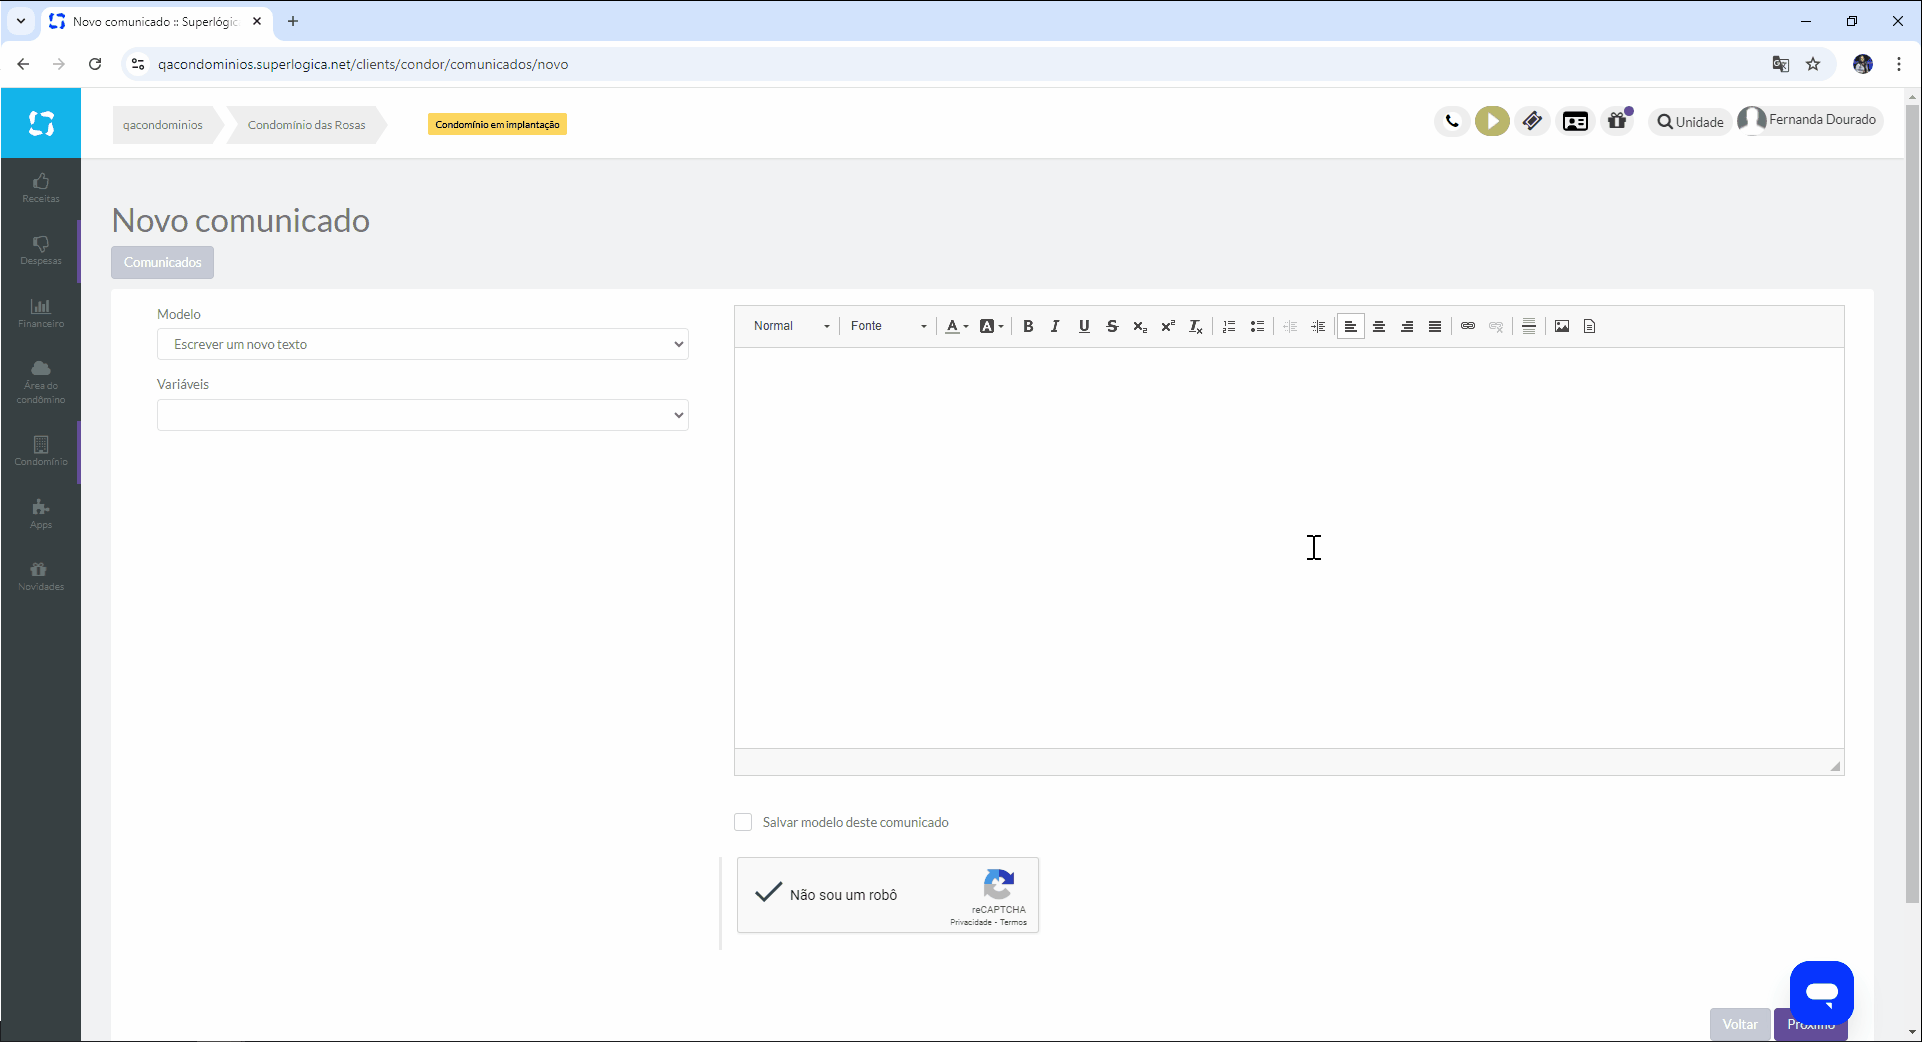Insert an image into the editor
This screenshot has width=1922, height=1042.
pos(1562,326)
